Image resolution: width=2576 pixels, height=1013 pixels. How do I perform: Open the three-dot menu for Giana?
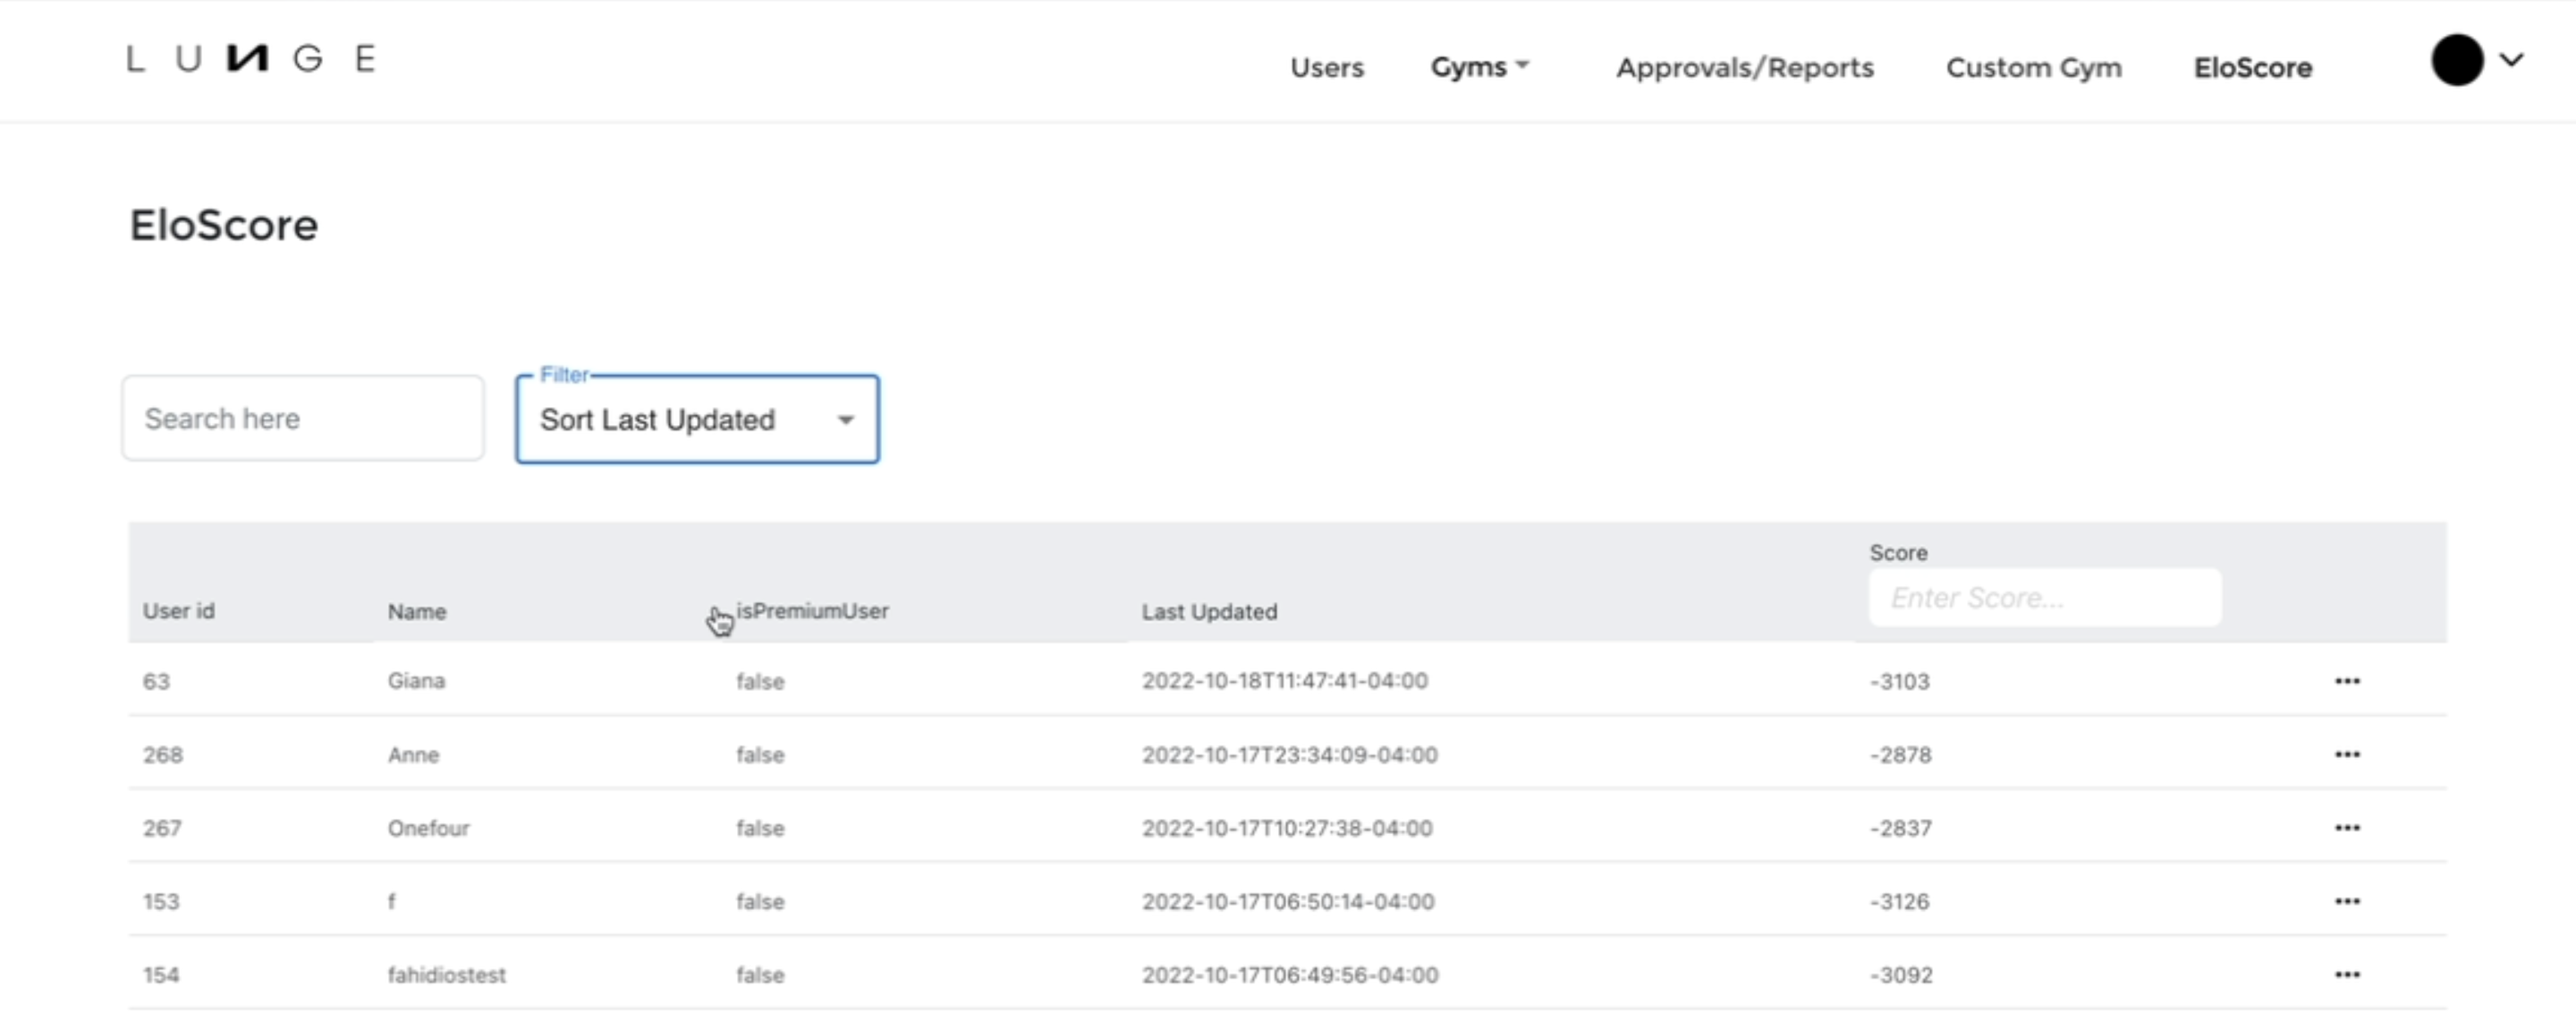pyautogui.click(x=2346, y=681)
